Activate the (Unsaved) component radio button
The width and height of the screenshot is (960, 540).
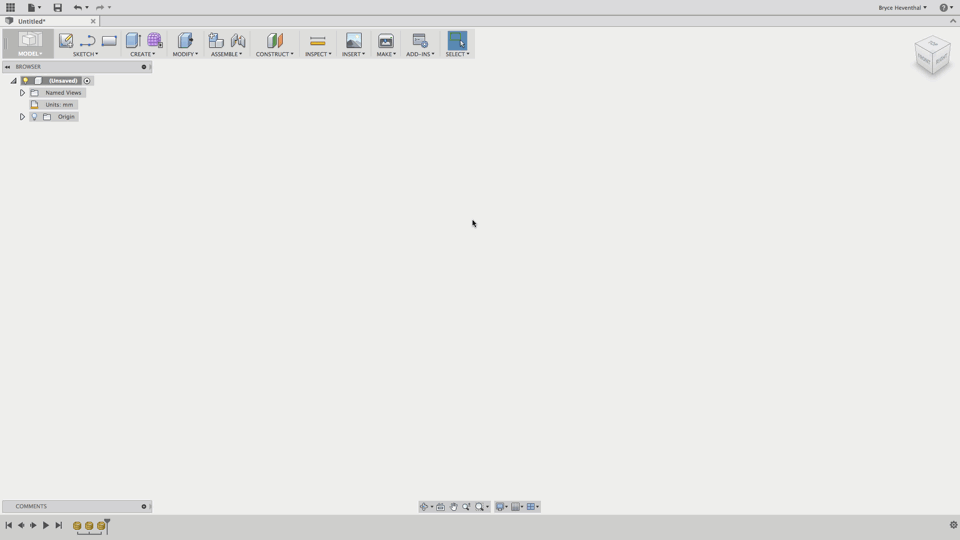(87, 81)
